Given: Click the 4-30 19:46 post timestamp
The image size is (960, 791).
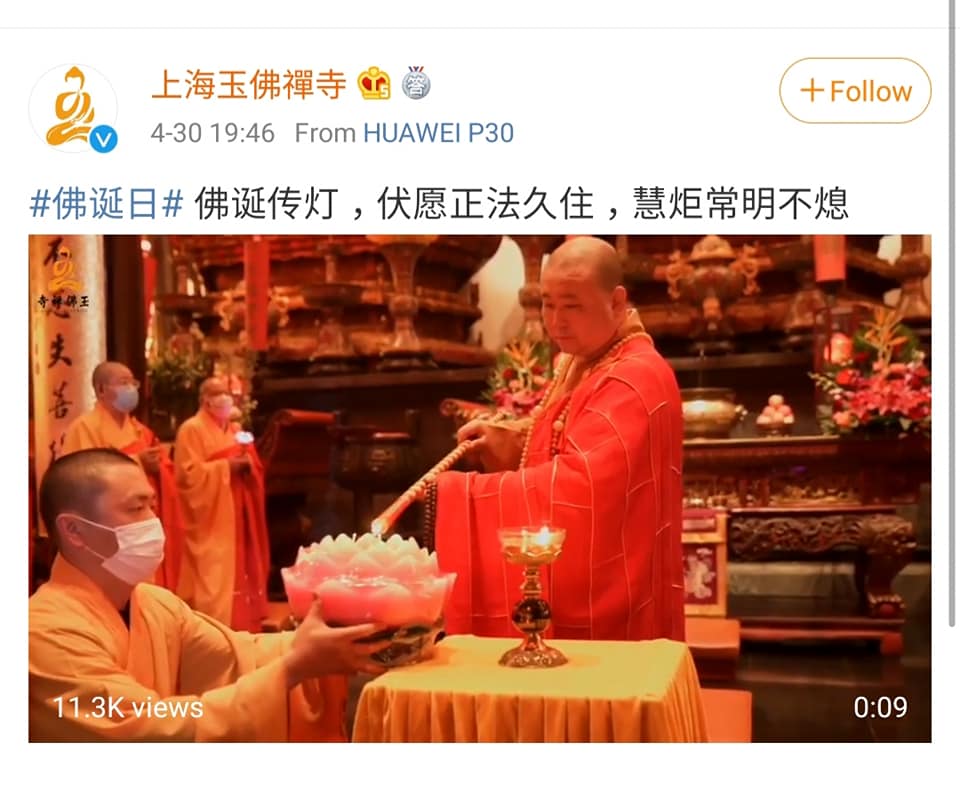Looking at the screenshot, I should point(212,133).
